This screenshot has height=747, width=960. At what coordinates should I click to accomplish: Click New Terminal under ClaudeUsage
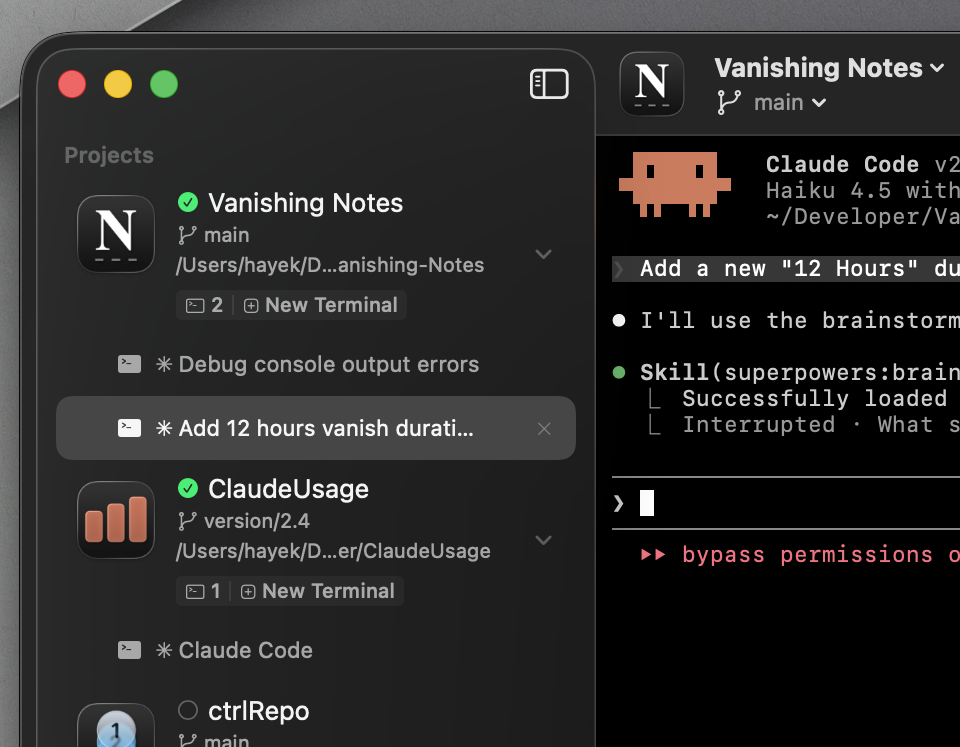point(318,591)
